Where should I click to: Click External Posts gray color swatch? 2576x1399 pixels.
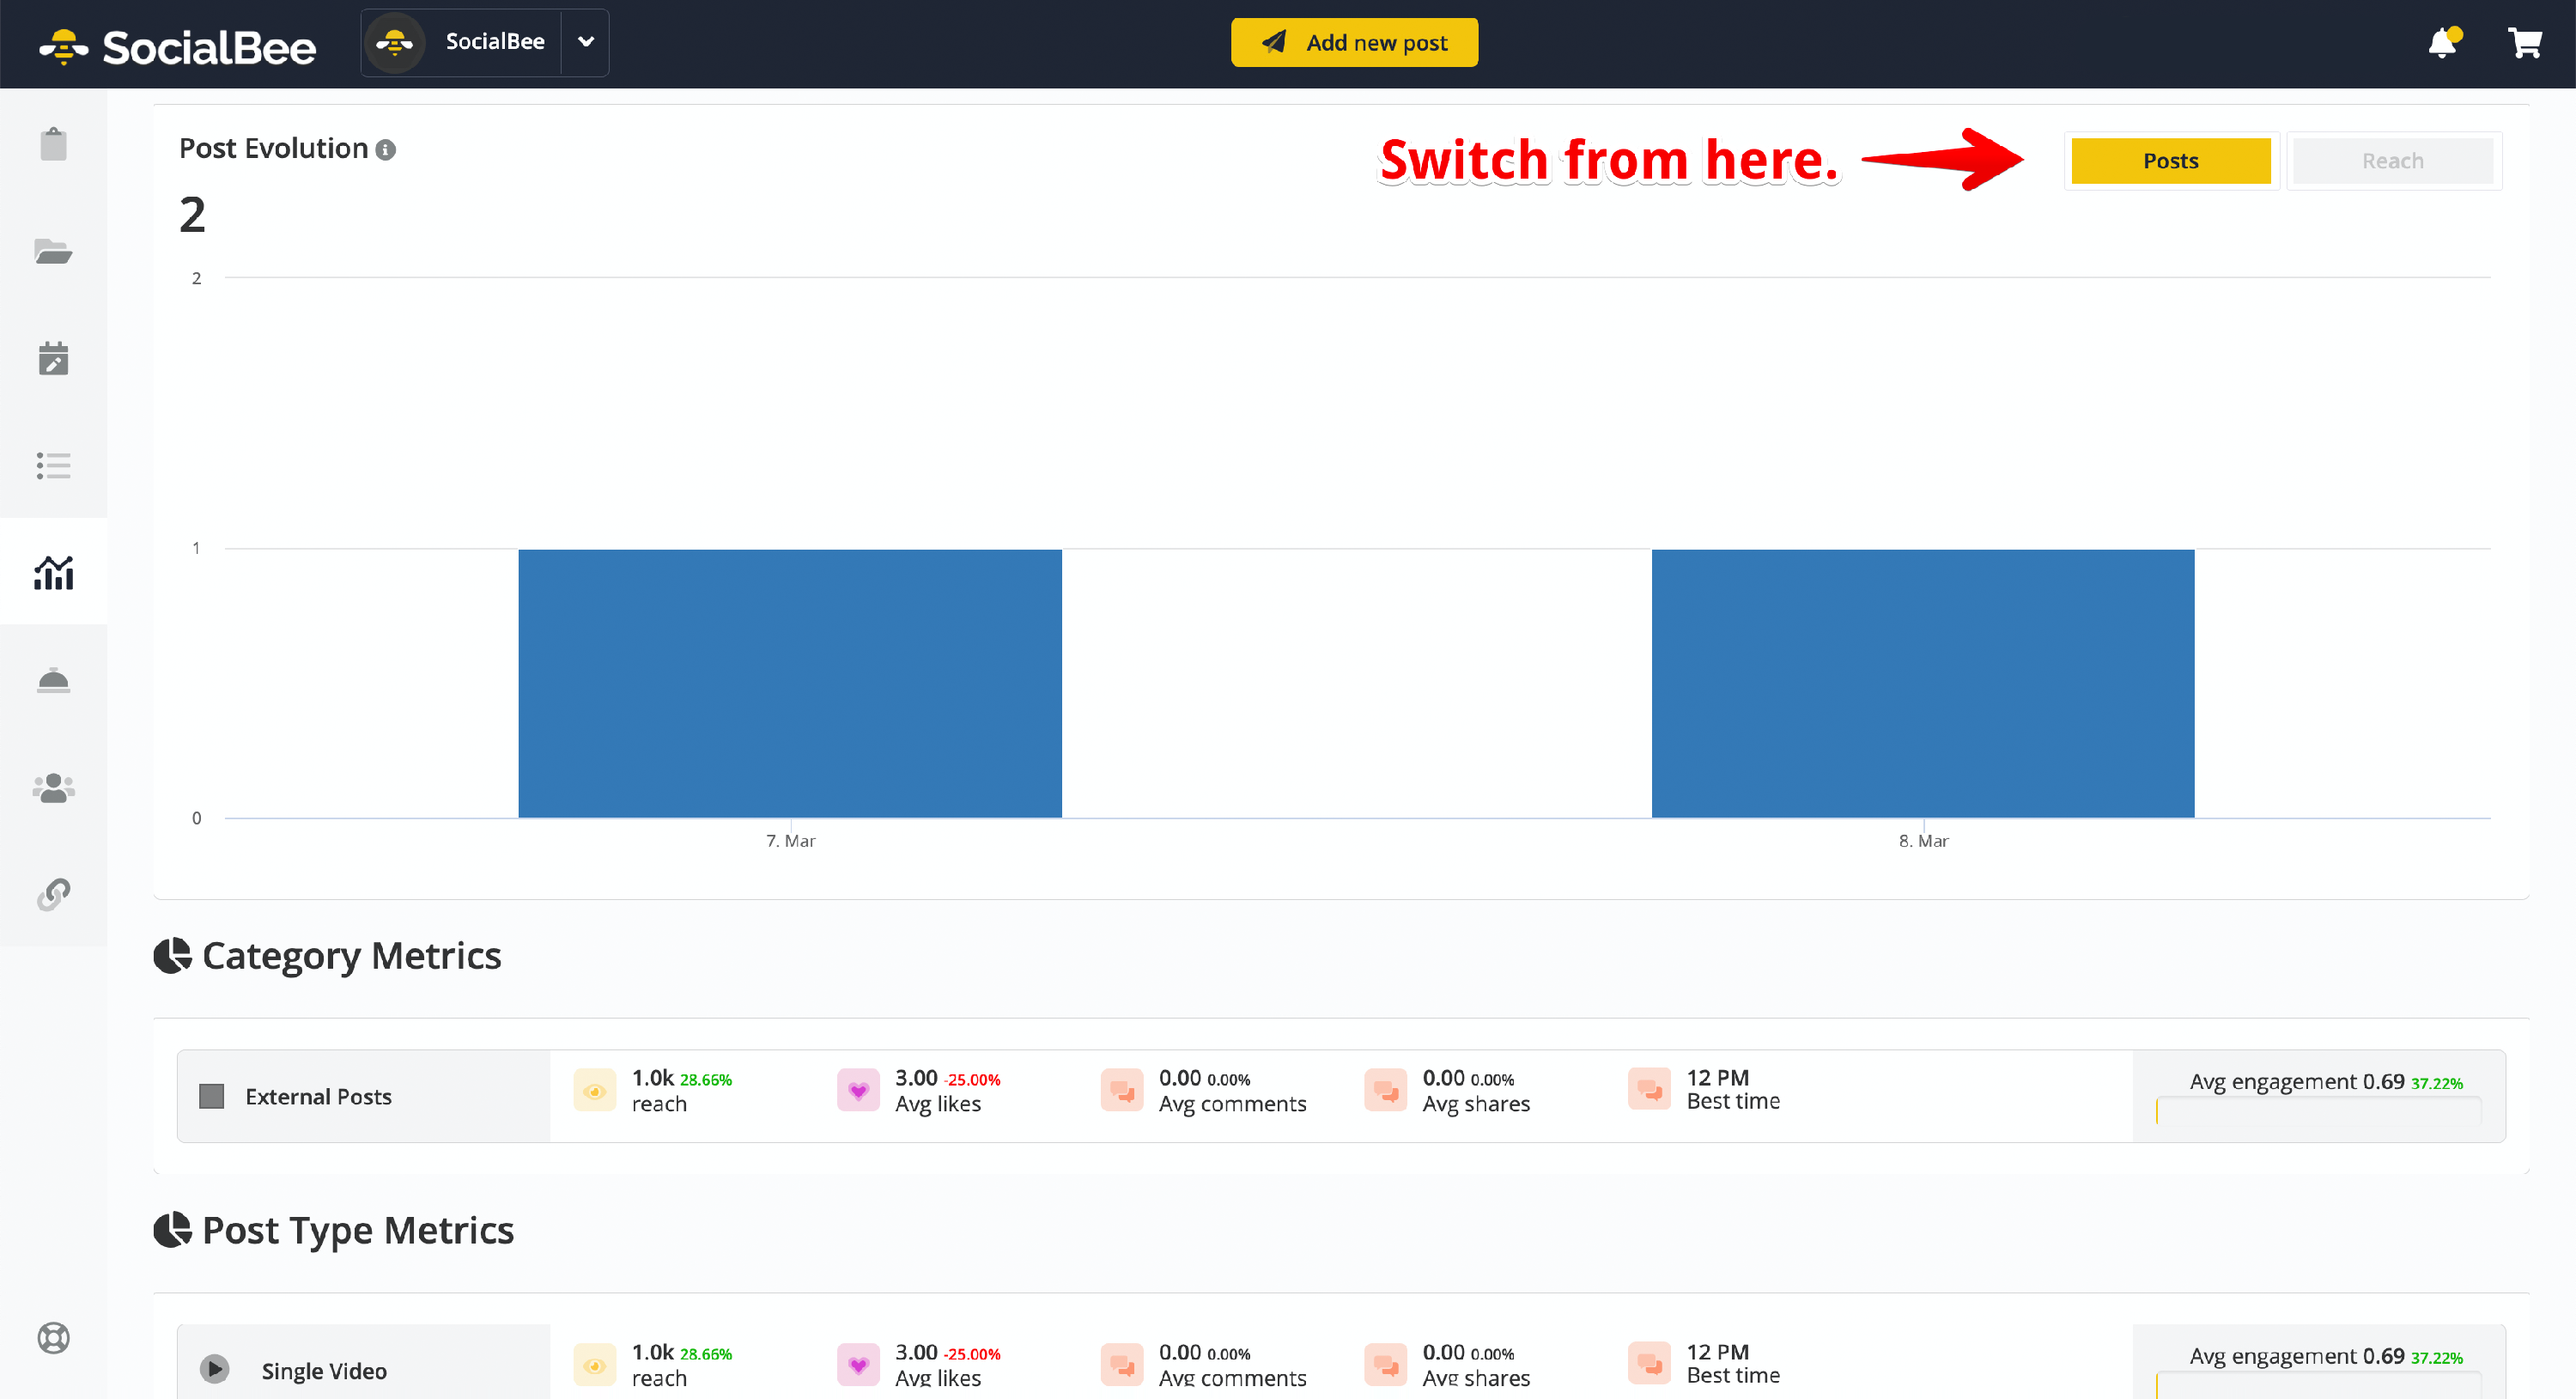[x=211, y=1096]
